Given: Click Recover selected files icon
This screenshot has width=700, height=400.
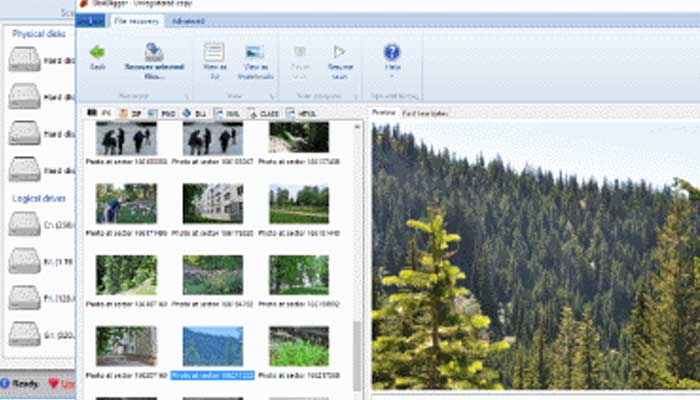Looking at the screenshot, I should (154, 52).
